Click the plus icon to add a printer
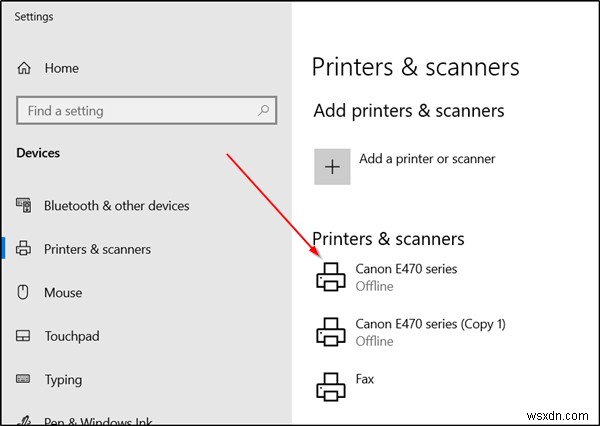 coord(332,167)
